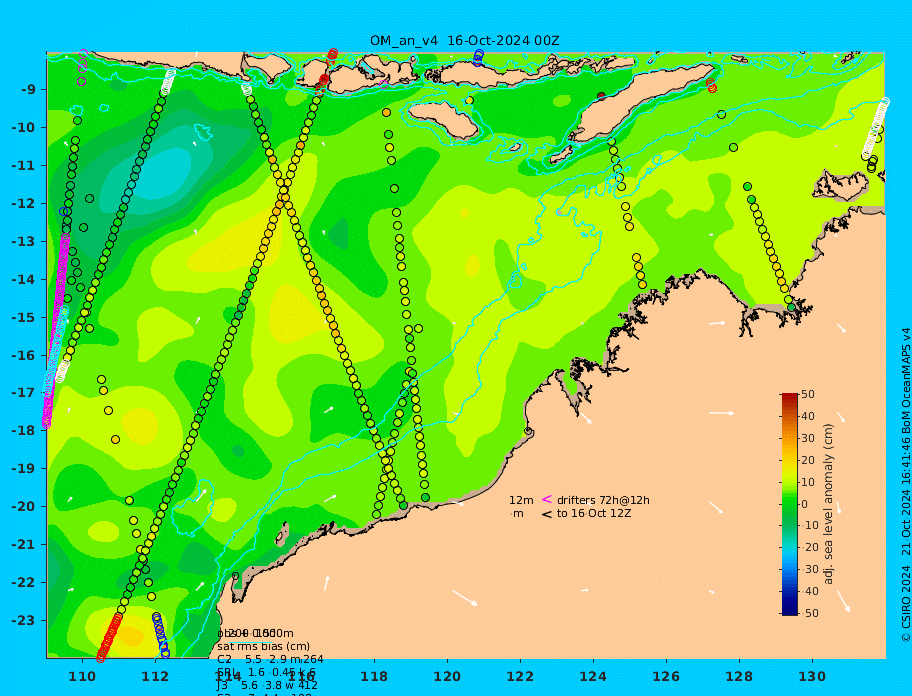Click the latitude axis label '-9'

pyautogui.click(x=29, y=90)
